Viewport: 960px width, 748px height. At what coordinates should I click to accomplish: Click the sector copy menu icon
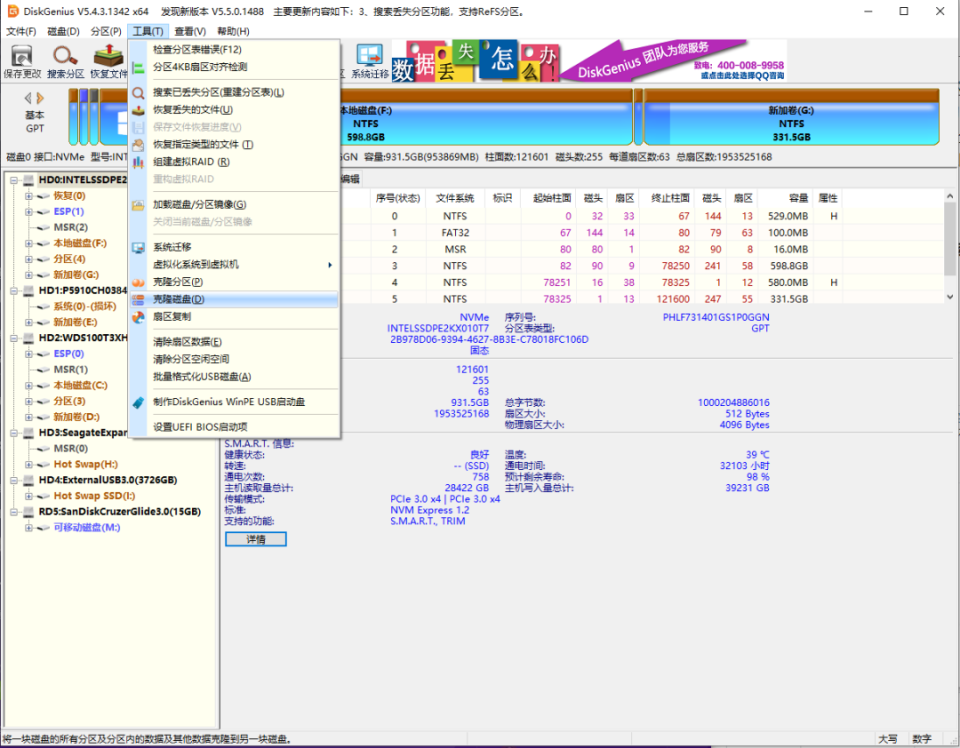pos(139,317)
